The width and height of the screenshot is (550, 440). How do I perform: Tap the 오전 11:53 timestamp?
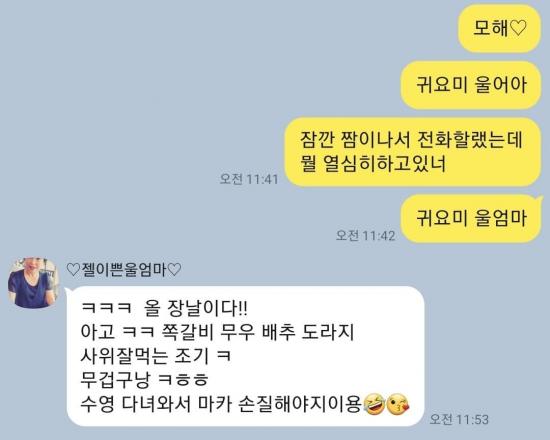tap(459, 419)
